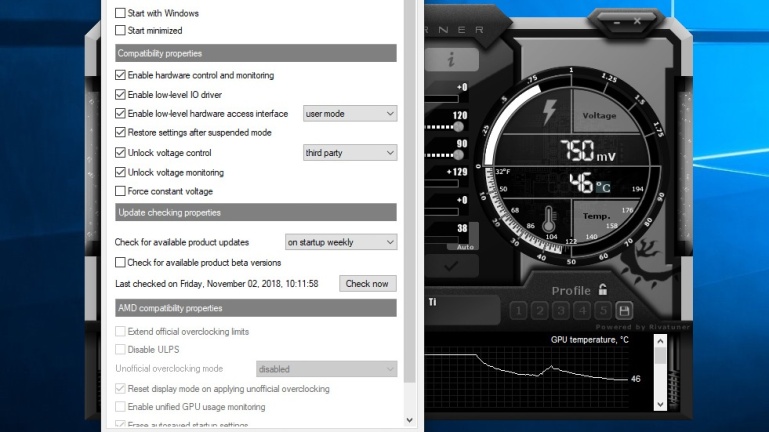Click the Afterburner info button
769x432 pixels.
click(452, 60)
